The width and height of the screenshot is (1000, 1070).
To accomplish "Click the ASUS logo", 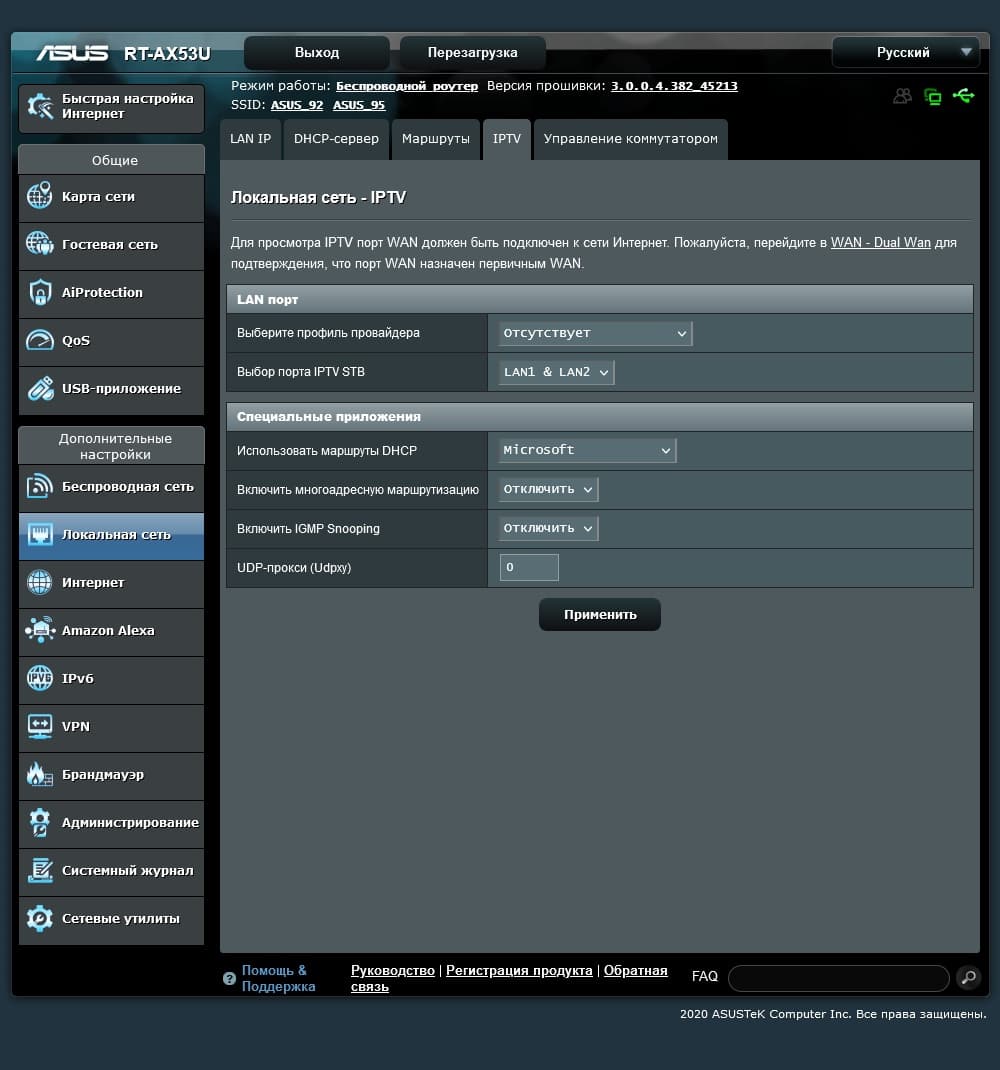I will (x=72, y=53).
